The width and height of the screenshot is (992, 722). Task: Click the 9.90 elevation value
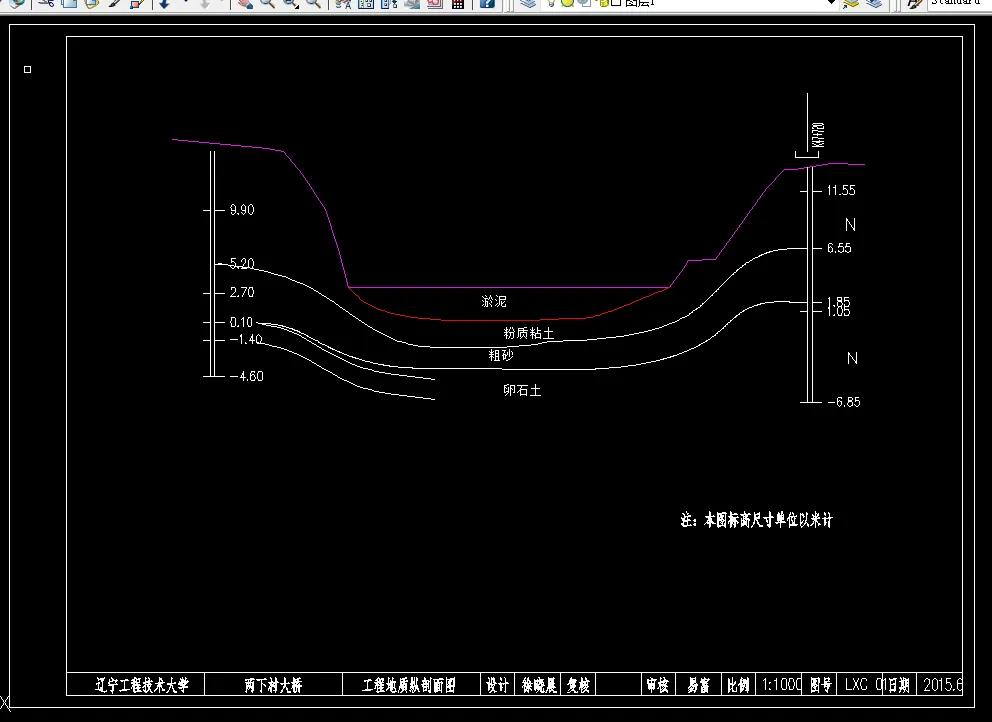(x=242, y=210)
